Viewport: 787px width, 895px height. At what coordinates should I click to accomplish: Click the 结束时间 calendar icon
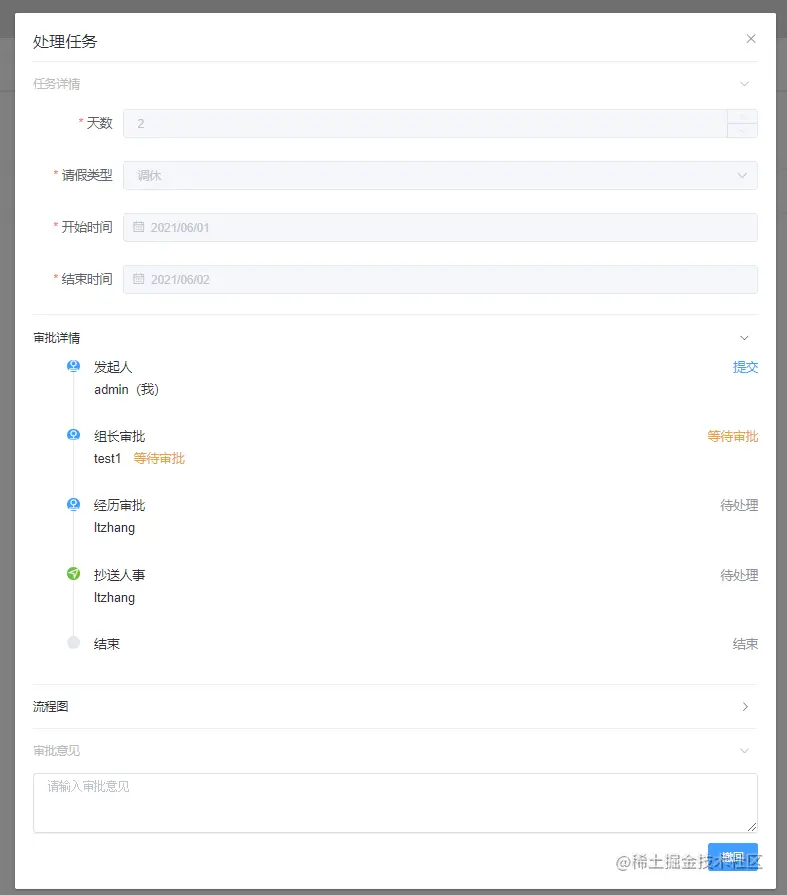[x=138, y=279]
